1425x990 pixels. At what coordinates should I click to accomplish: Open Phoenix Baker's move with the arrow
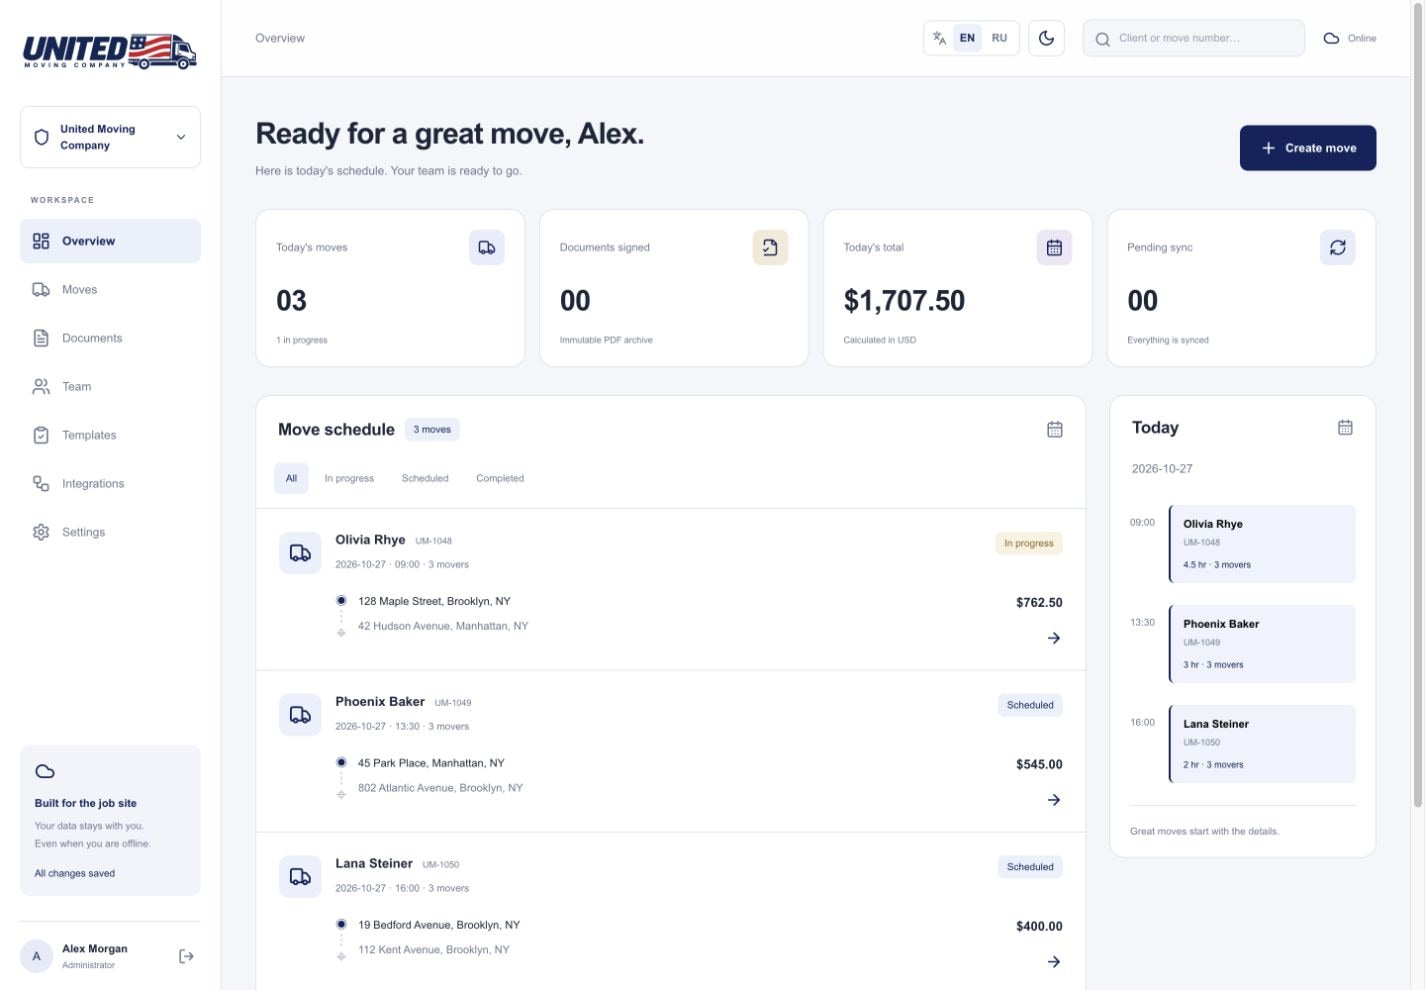pos(1053,800)
